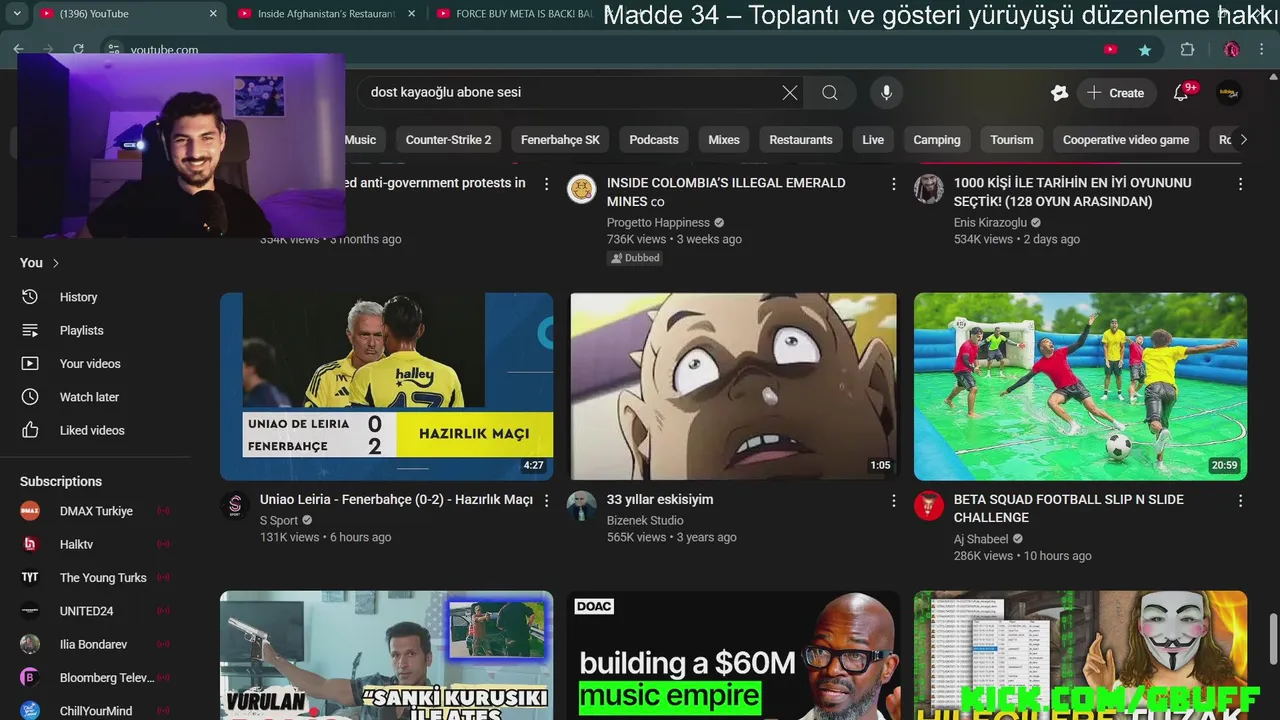Switch to Inside Afghanistan's Restaurant tab
Viewport: 1280px width, 720px height.
click(x=326, y=14)
